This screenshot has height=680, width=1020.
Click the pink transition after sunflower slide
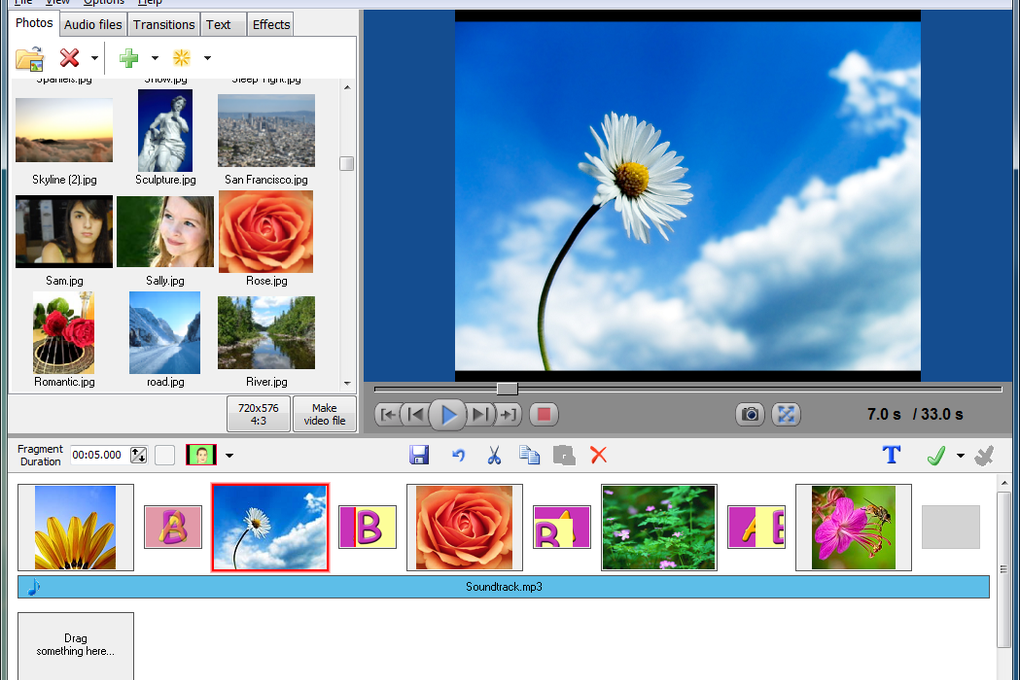tap(173, 527)
